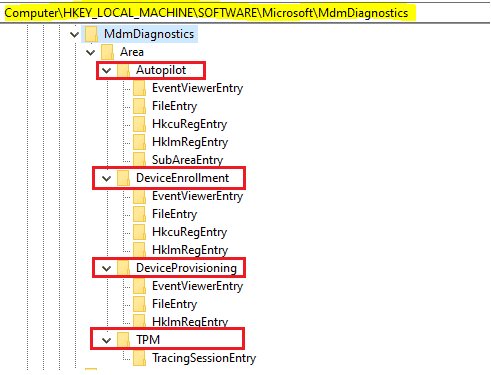The height and width of the screenshot is (375, 491).
Task: Select TracingSessionEntry under TPM
Action: [204, 358]
